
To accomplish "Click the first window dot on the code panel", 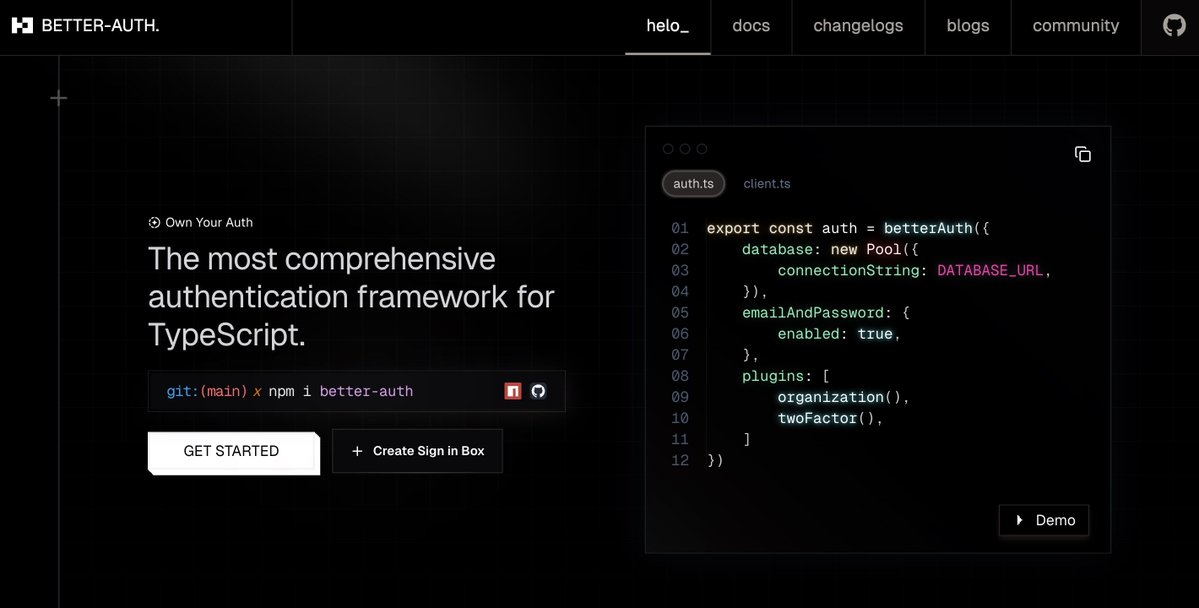I will coord(667,148).
